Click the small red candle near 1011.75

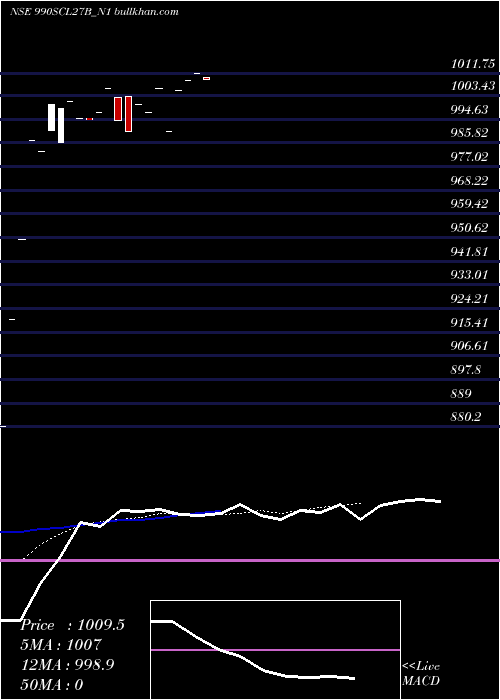click(x=206, y=79)
